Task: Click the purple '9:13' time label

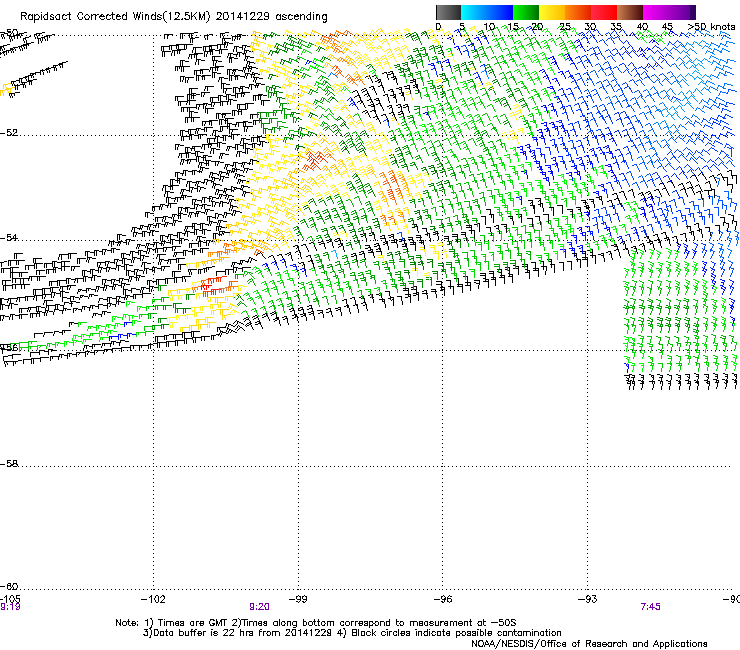Action: click(x=10, y=607)
